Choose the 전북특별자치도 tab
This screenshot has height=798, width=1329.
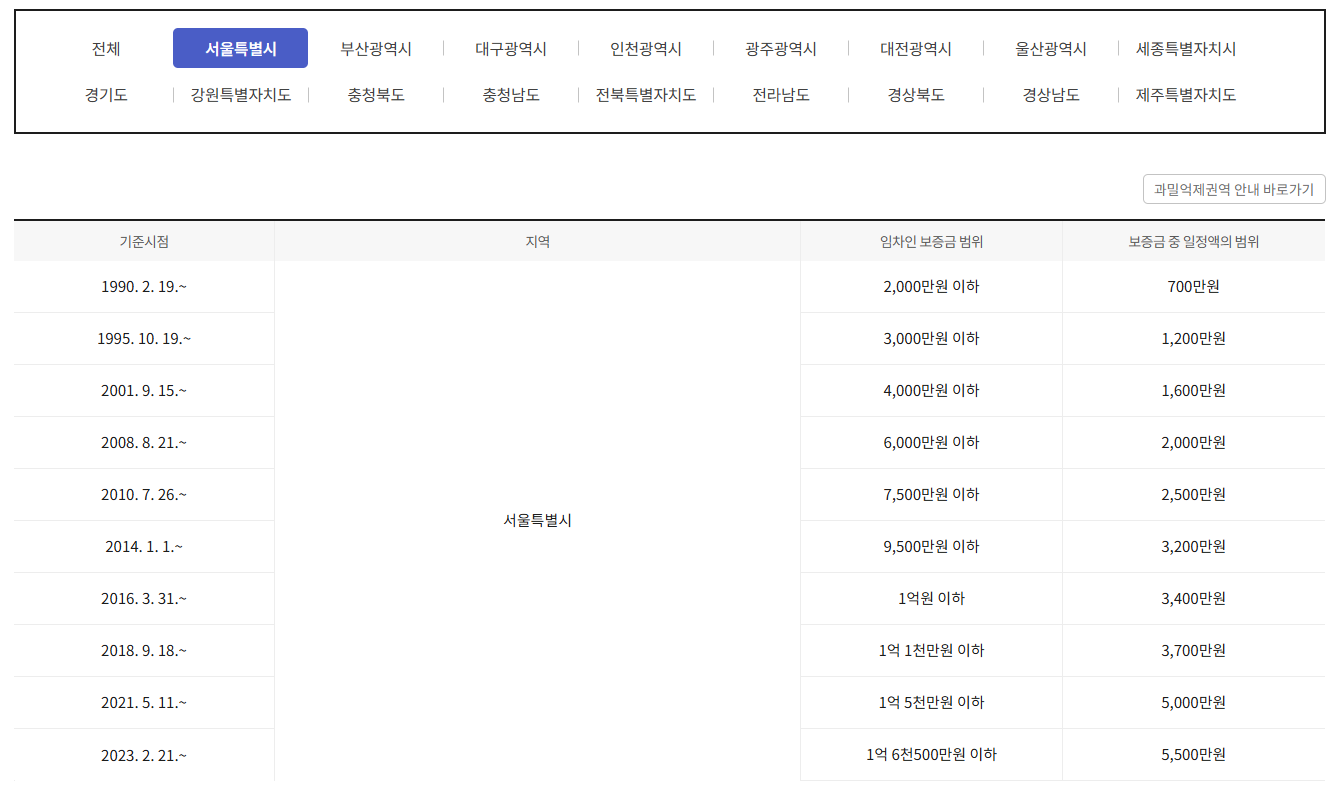(x=646, y=95)
